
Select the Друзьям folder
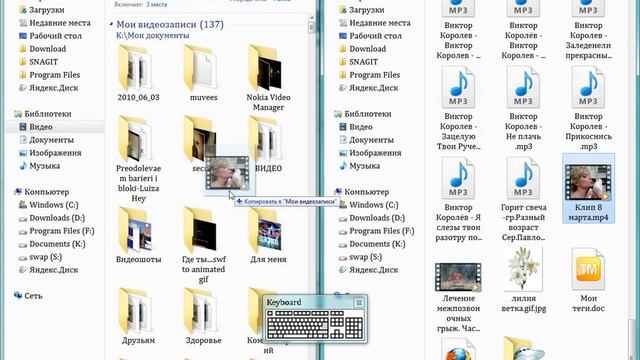138,316
